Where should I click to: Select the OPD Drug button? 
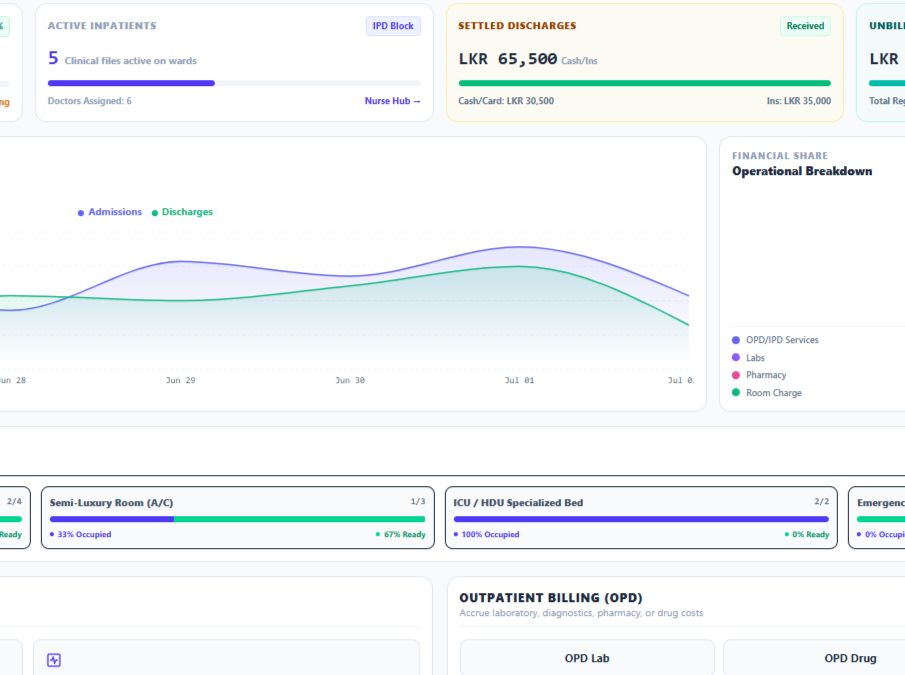[x=850, y=658]
